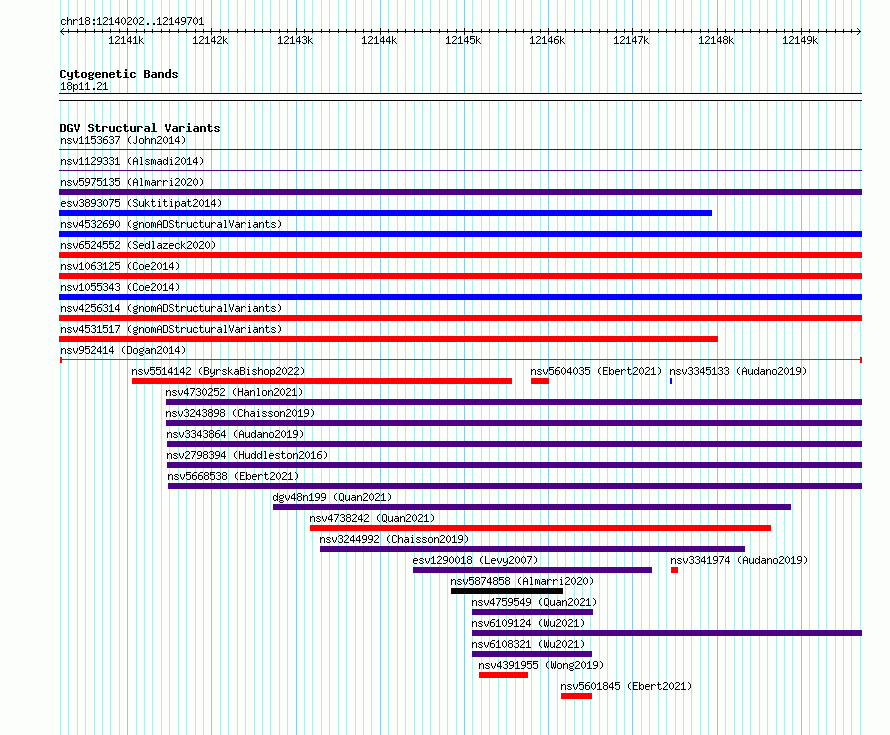Click the esv1290018 (Levy2007) label
The image size is (890, 735).
point(475,560)
